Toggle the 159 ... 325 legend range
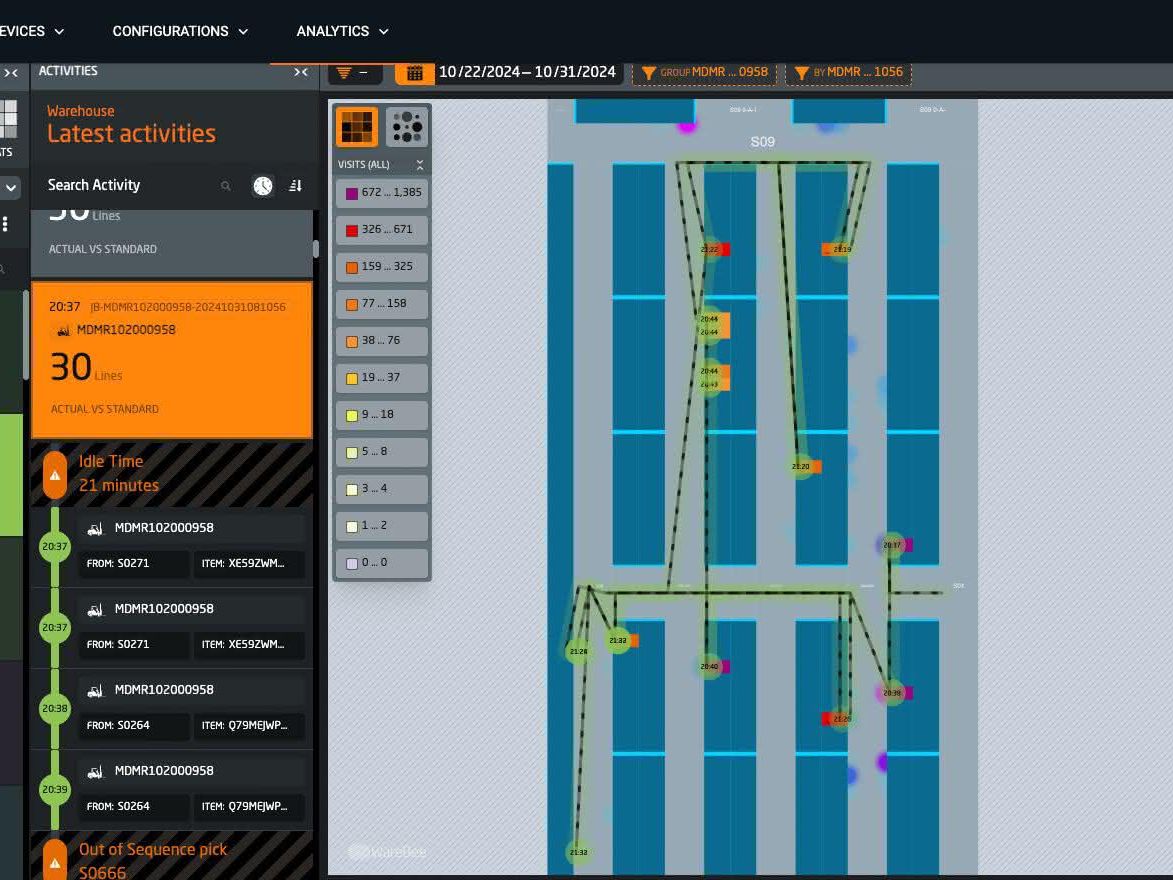1173x880 pixels. pyautogui.click(x=382, y=267)
